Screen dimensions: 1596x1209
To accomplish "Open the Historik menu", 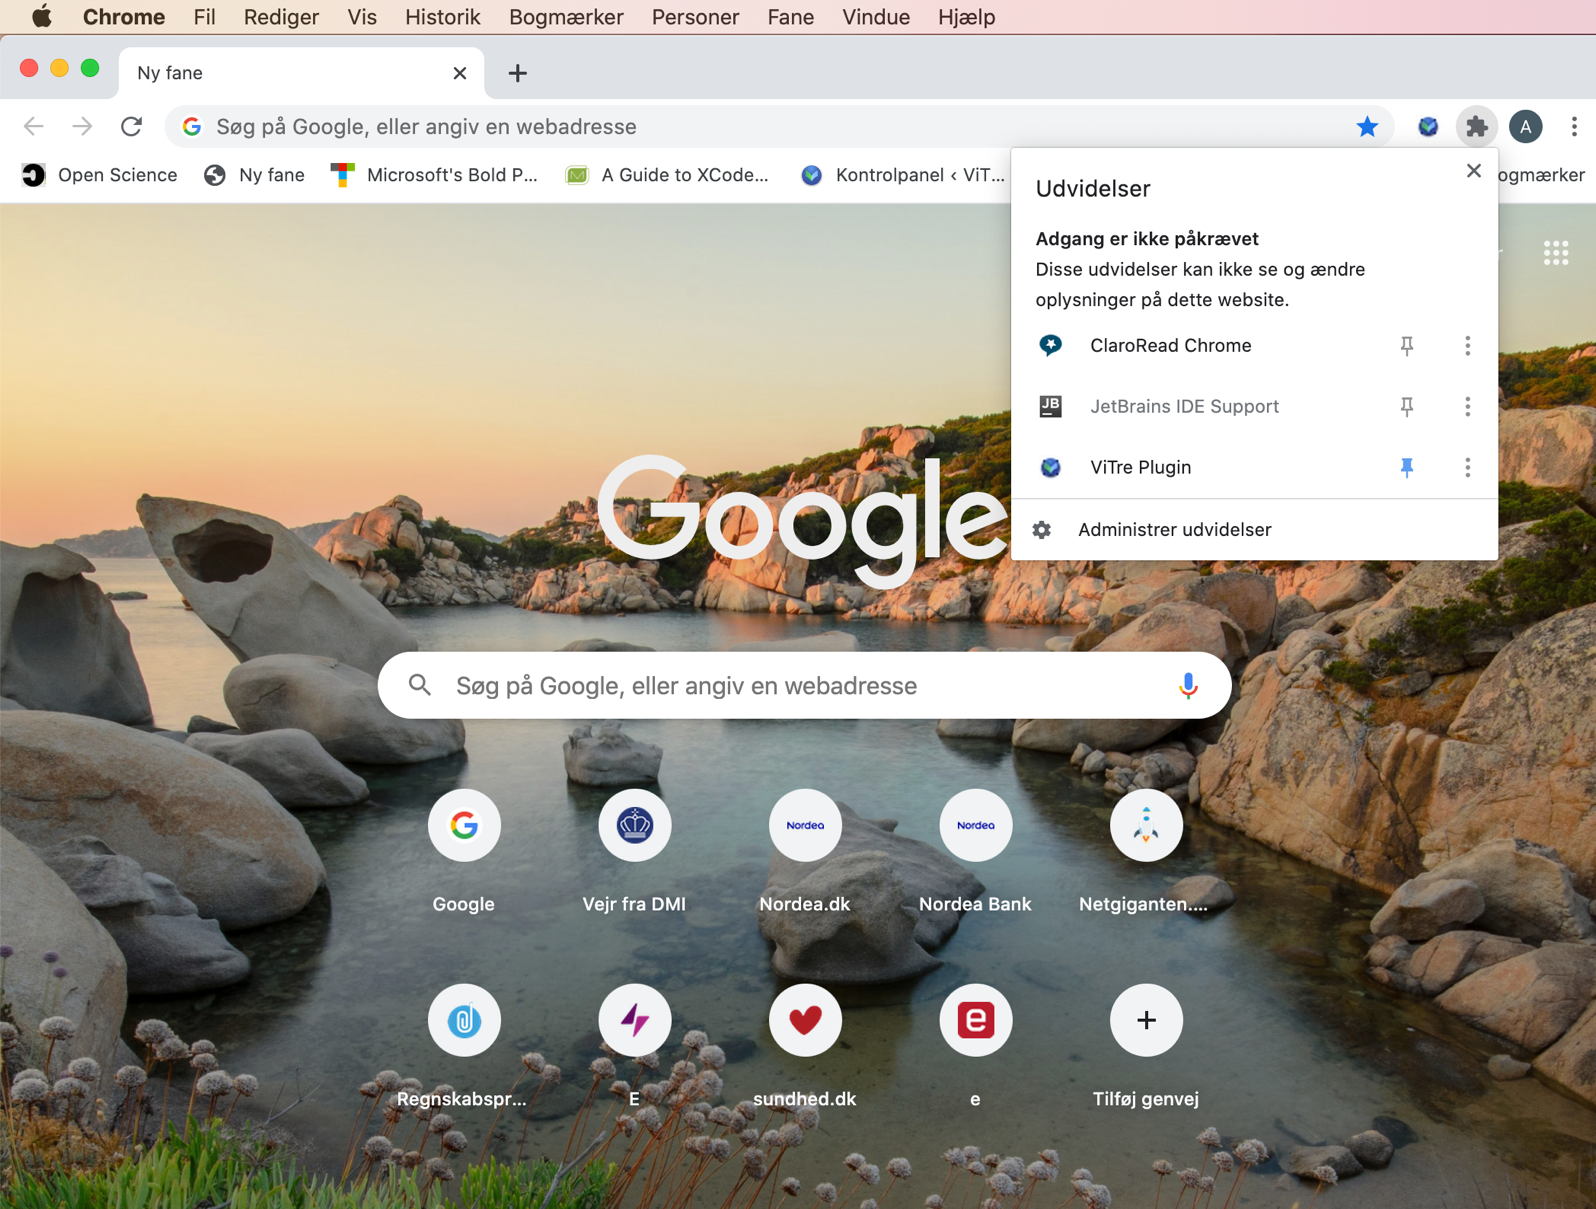I will pos(442,17).
